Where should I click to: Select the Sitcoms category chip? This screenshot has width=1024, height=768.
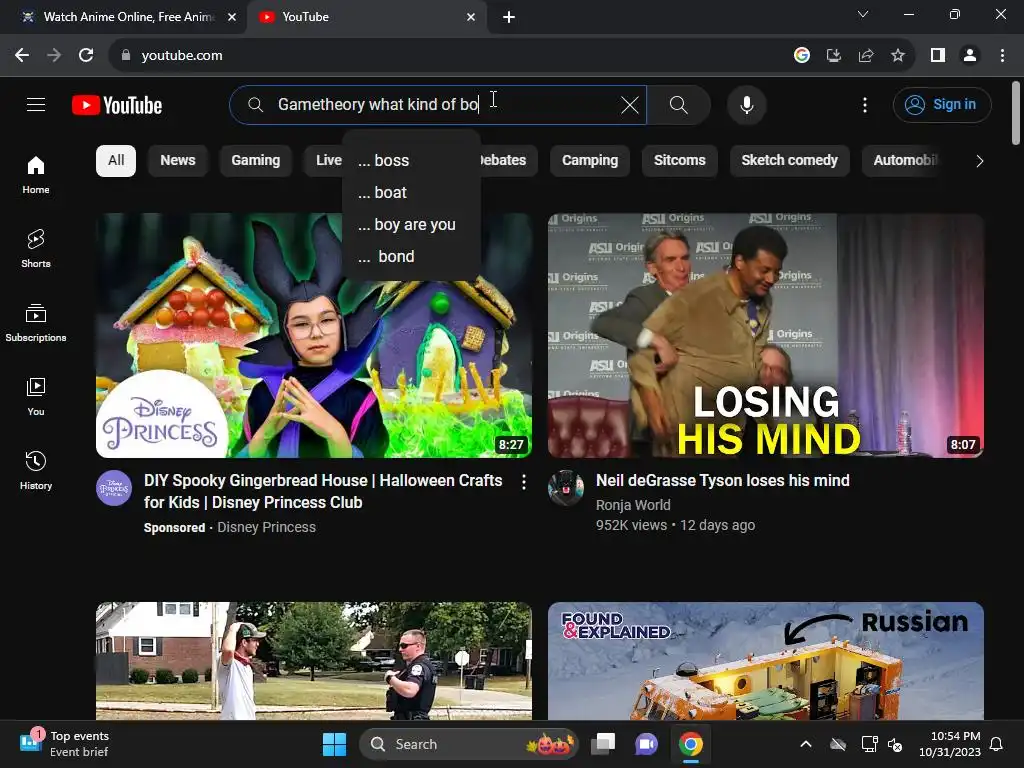680,161
